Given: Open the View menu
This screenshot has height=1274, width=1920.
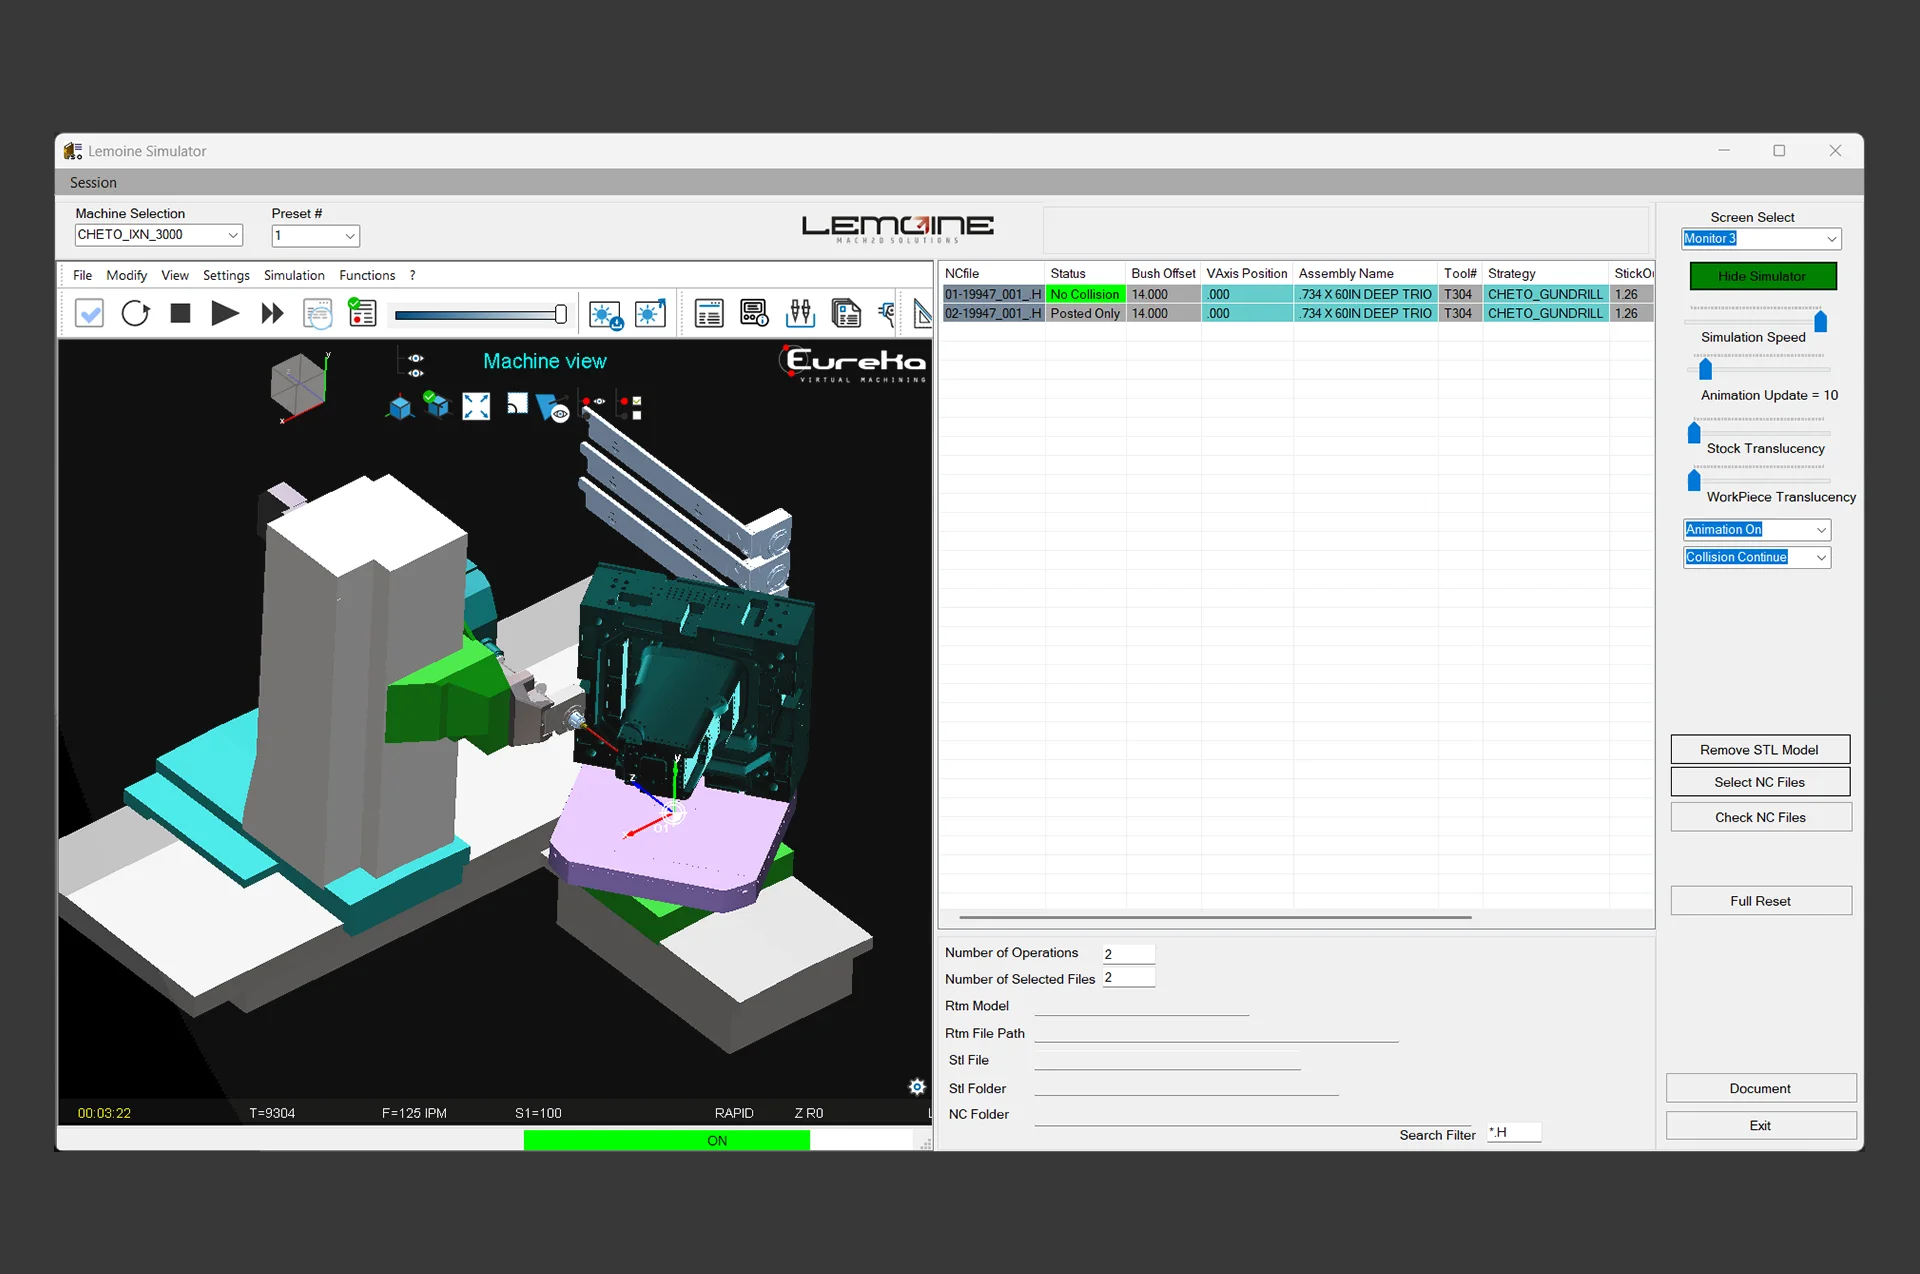Looking at the screenshot, I should [x=175, y=276].
